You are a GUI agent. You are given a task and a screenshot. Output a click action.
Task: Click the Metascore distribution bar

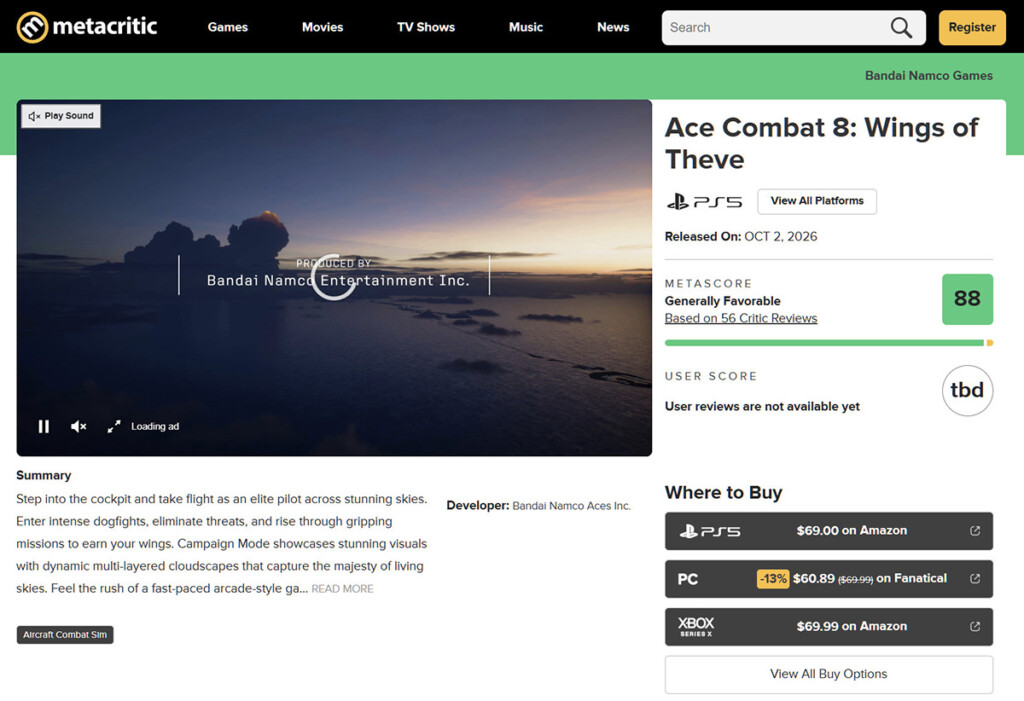pos(829,343)
